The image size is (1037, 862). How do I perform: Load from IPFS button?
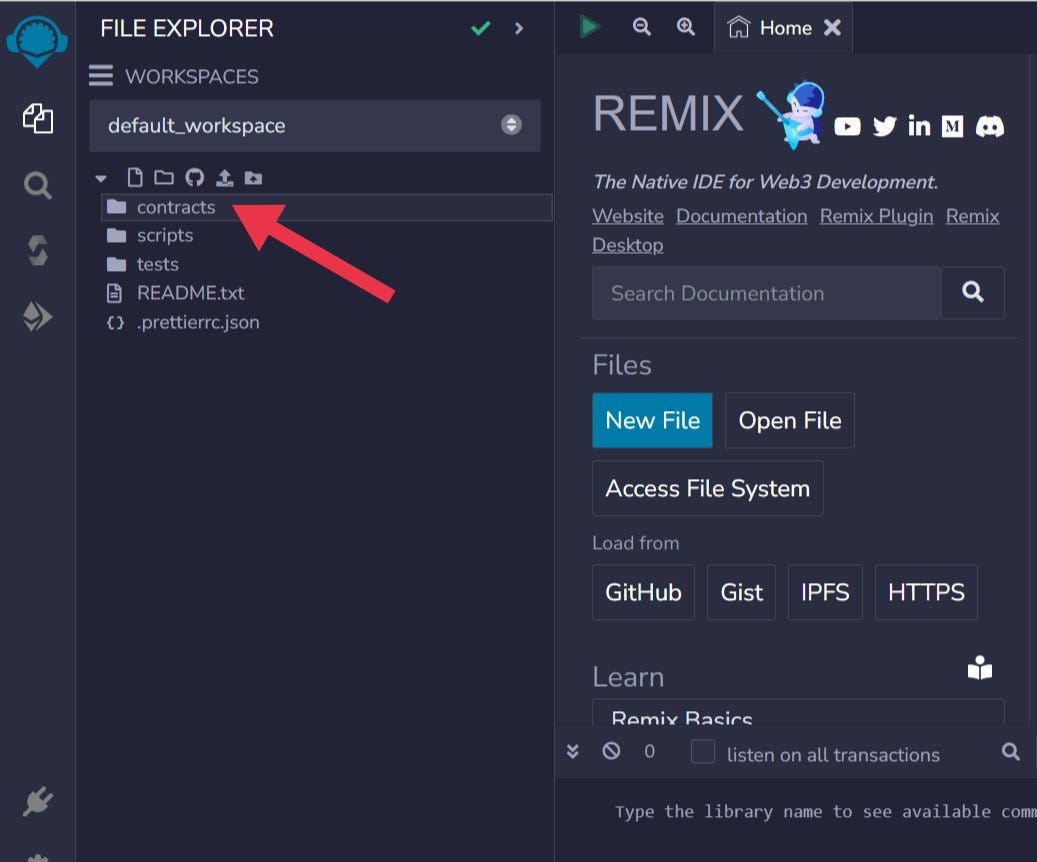825,592
